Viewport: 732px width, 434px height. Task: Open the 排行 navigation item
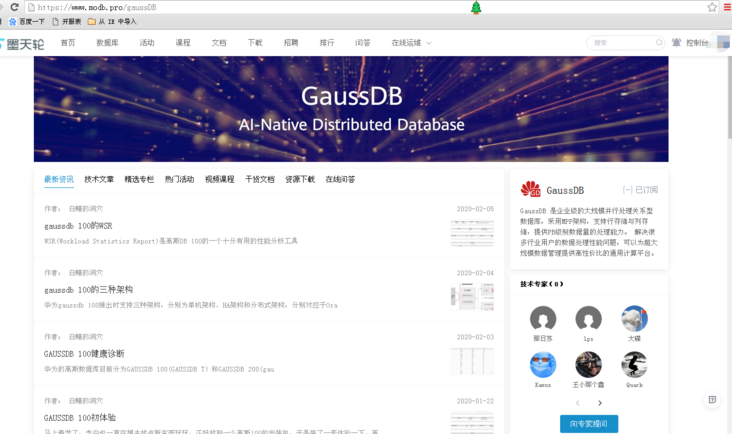(327, 42)
